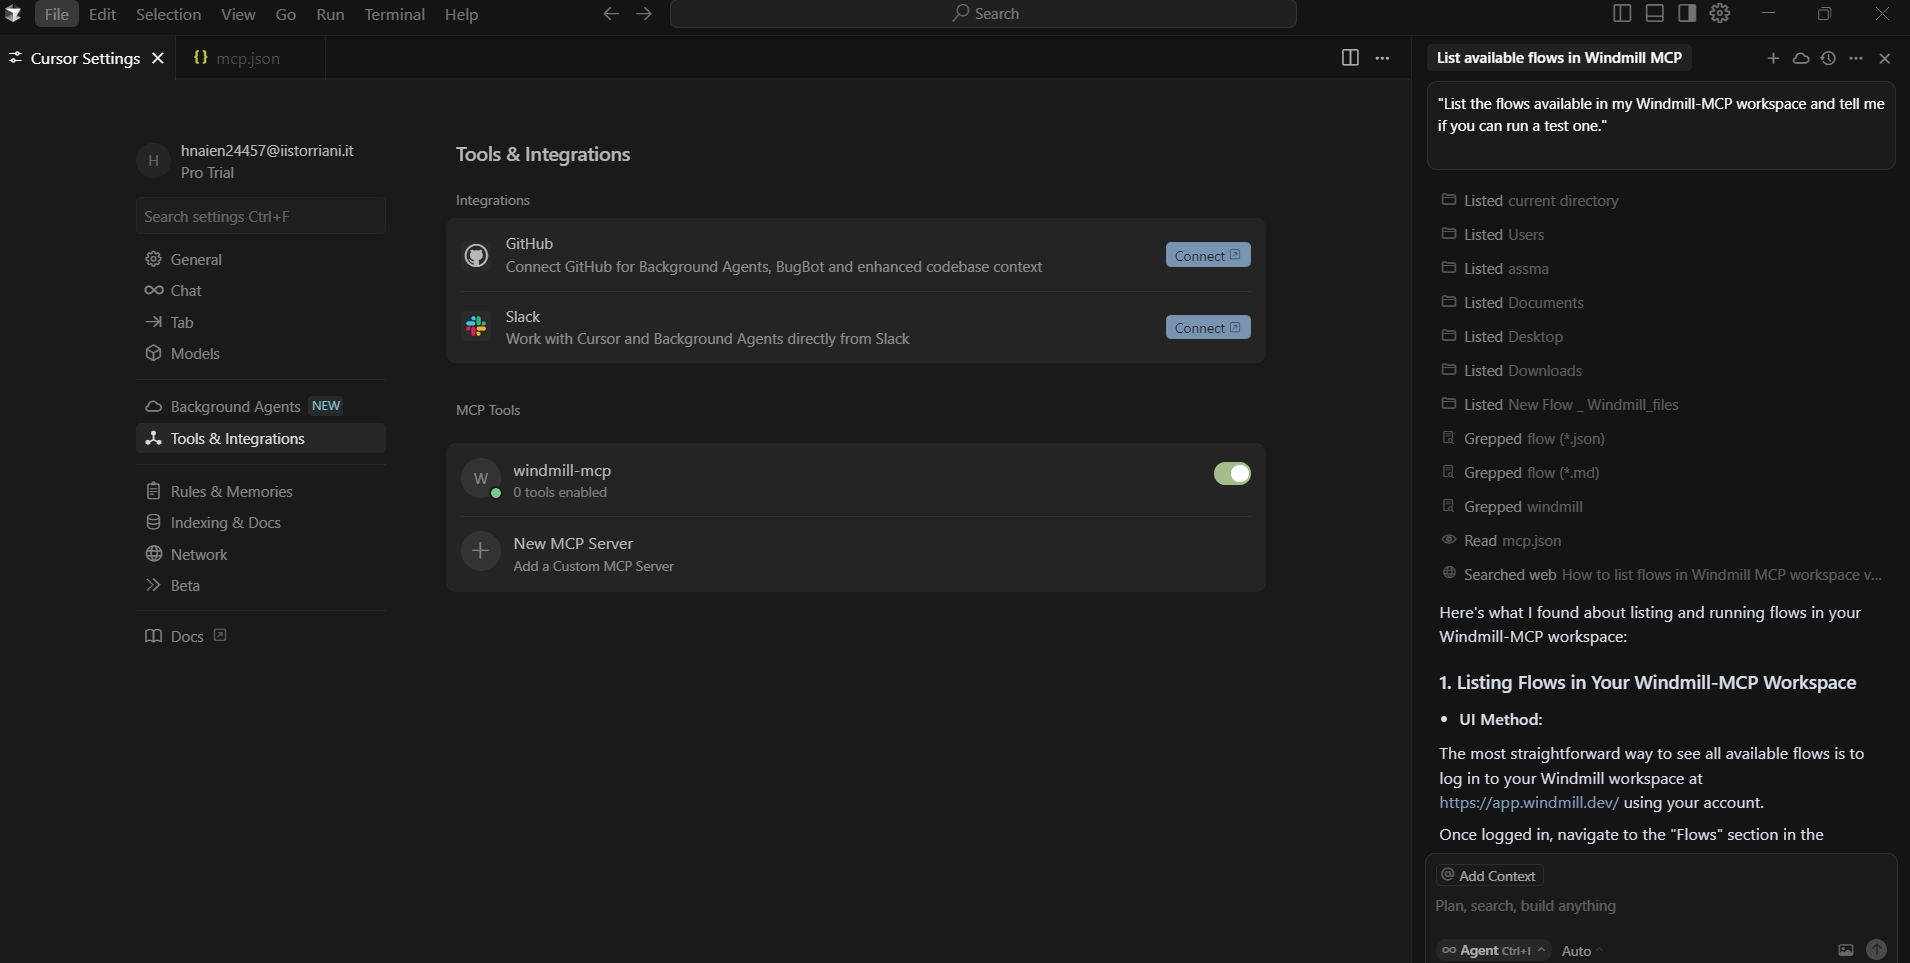Image resolution: width=1910 pixels, height=963 pixels.
Task: Click the Searched web step
Action: point(1662,574)
